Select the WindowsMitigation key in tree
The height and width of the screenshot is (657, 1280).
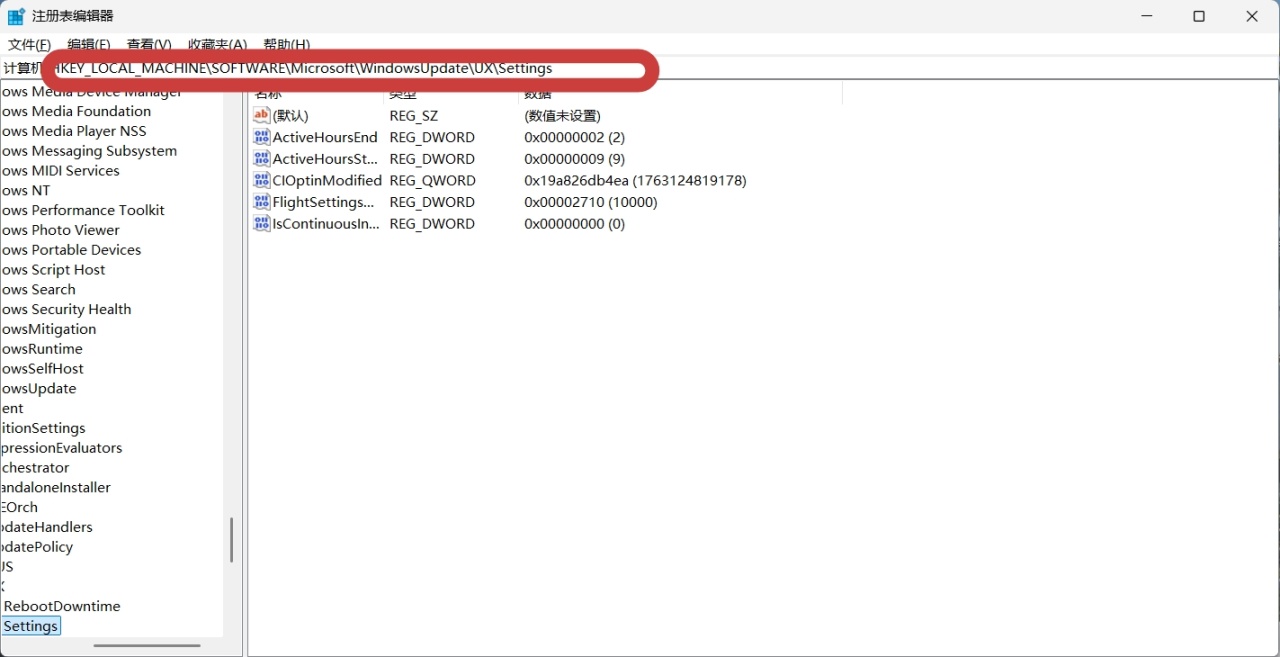(x=49, y=329)
